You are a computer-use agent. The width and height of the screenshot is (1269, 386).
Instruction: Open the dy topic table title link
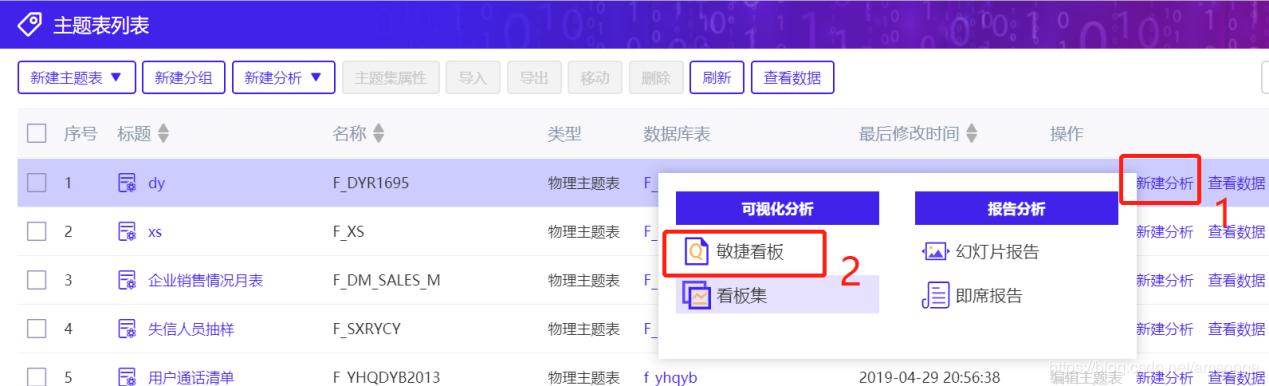click(x=157, y=184)
